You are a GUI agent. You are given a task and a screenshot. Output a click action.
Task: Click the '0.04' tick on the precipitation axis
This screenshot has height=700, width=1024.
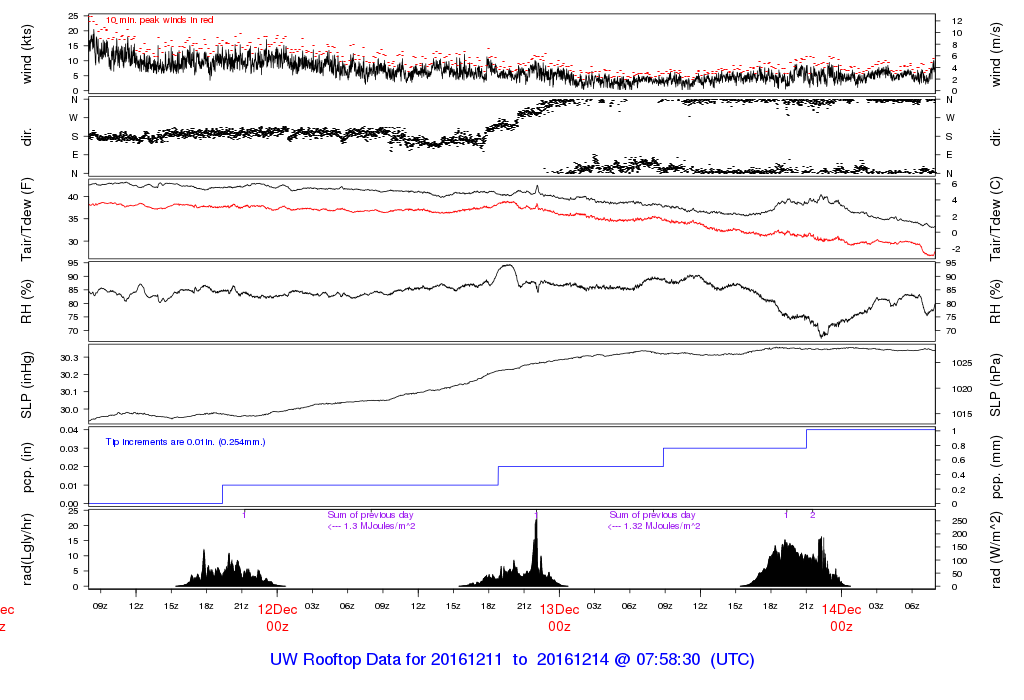coord(69,430)
